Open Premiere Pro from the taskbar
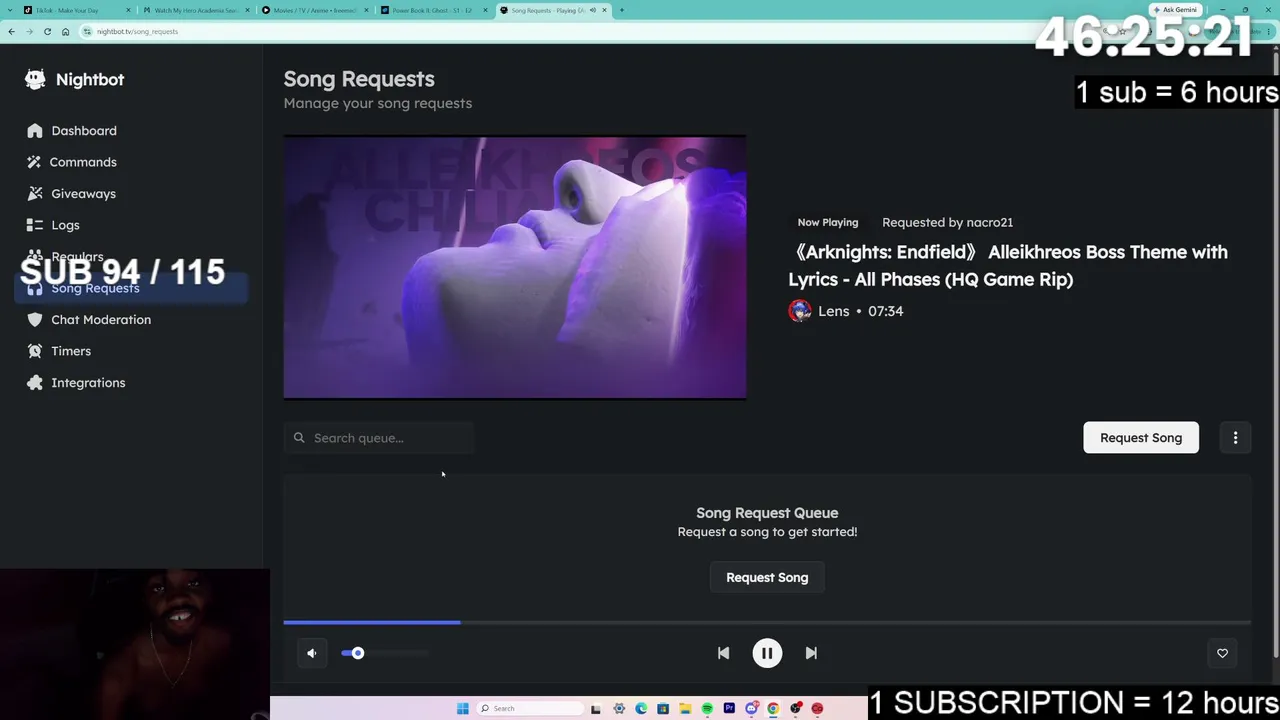Screen dimensions: 1280x720 (729, 709)
